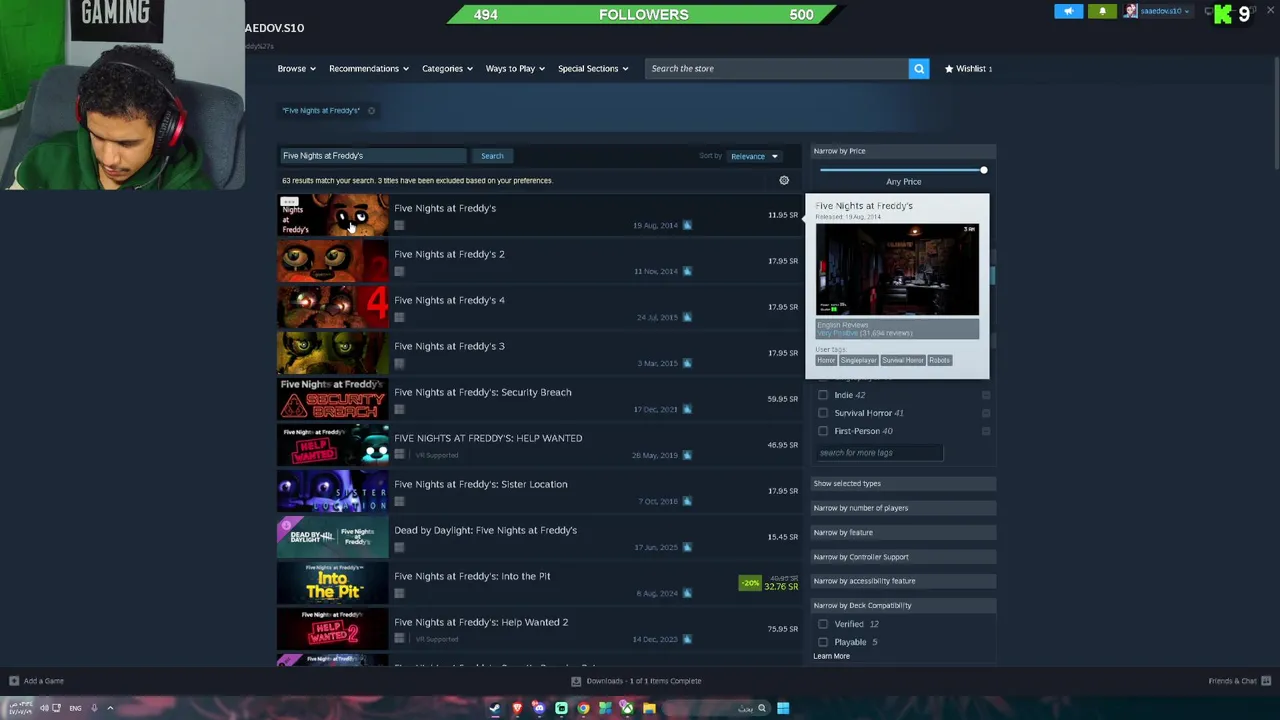The image size is (1280, 720).
Task: Collapse the 'Narrow by Price' section
Action: [x=903, y=151]
